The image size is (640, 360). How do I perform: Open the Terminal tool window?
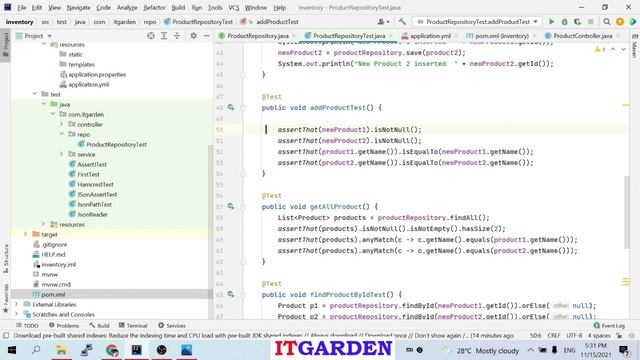point(133,326)
